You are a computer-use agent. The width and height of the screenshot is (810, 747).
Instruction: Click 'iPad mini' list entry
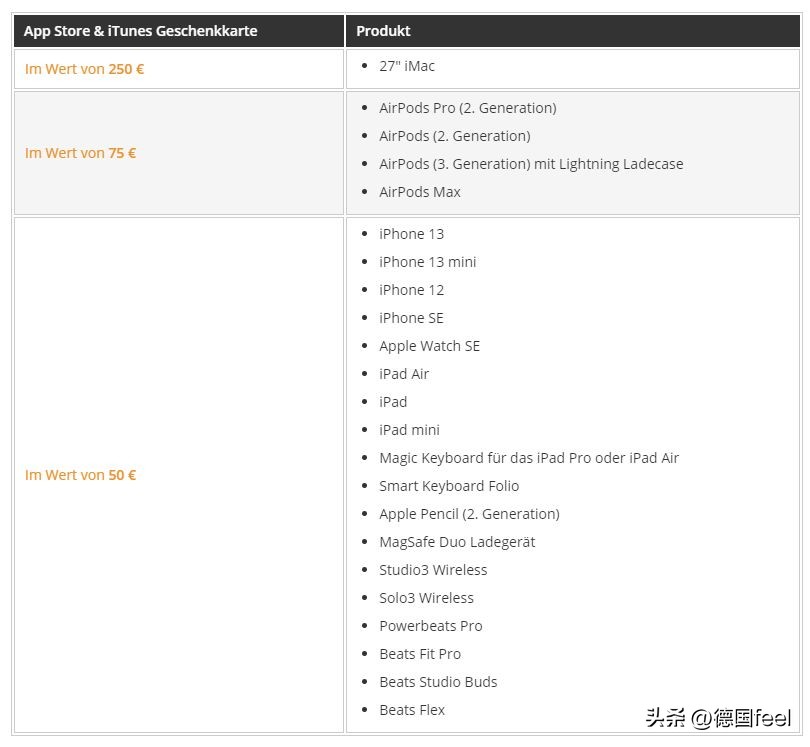409,430
